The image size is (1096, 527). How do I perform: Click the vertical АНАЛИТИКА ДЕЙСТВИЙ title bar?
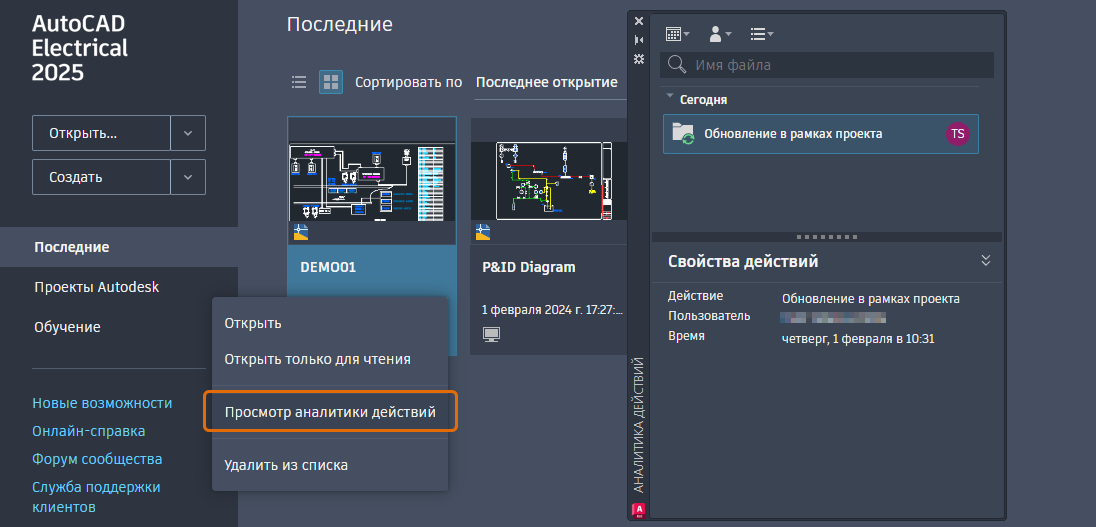(638, 425)
